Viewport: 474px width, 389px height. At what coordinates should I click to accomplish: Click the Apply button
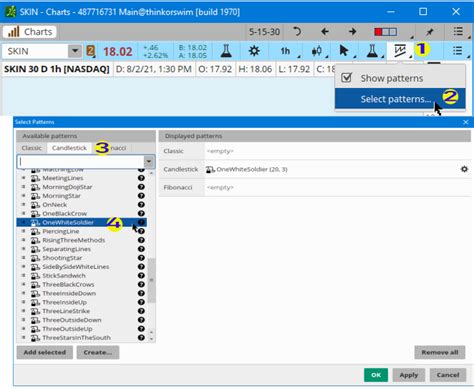coord(409,375)
